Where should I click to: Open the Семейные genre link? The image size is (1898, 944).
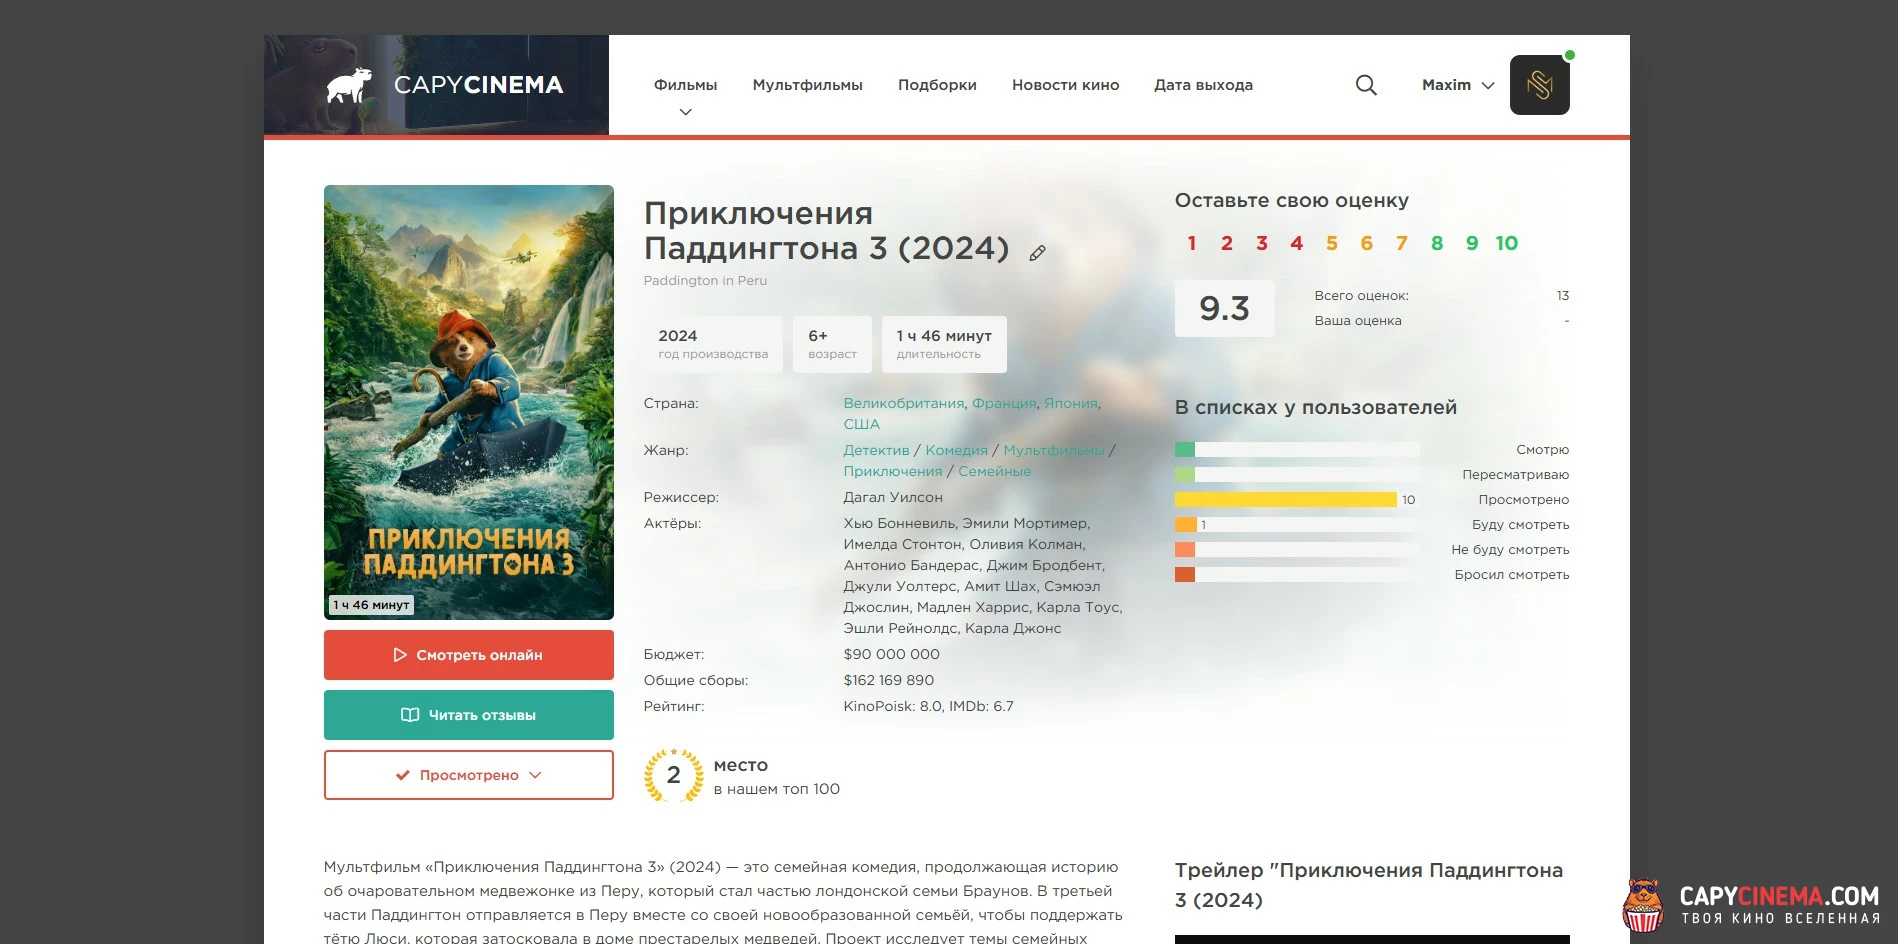coord(994,471)
